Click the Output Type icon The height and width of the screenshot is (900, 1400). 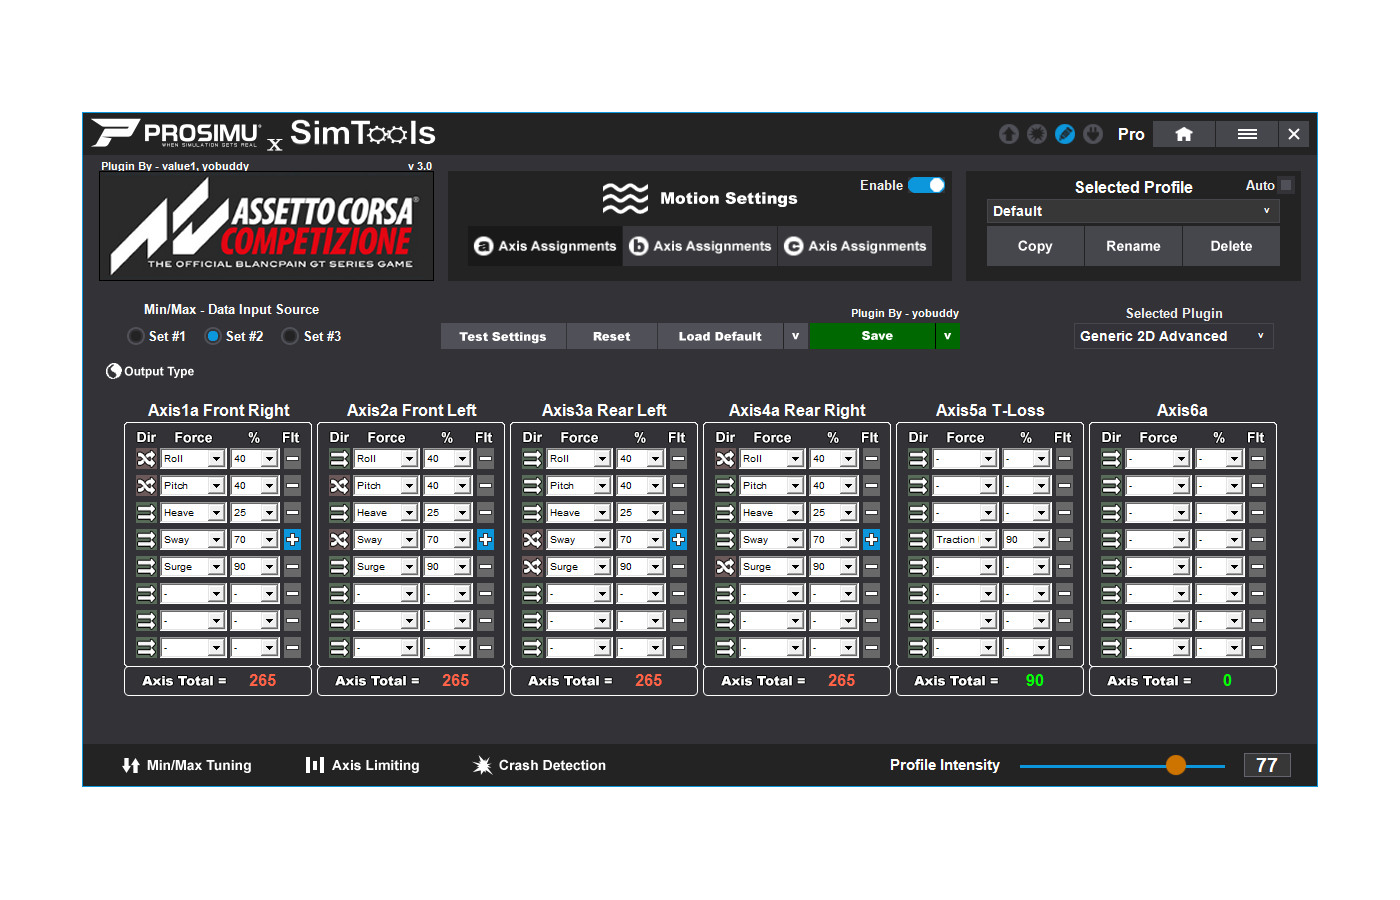114,371
